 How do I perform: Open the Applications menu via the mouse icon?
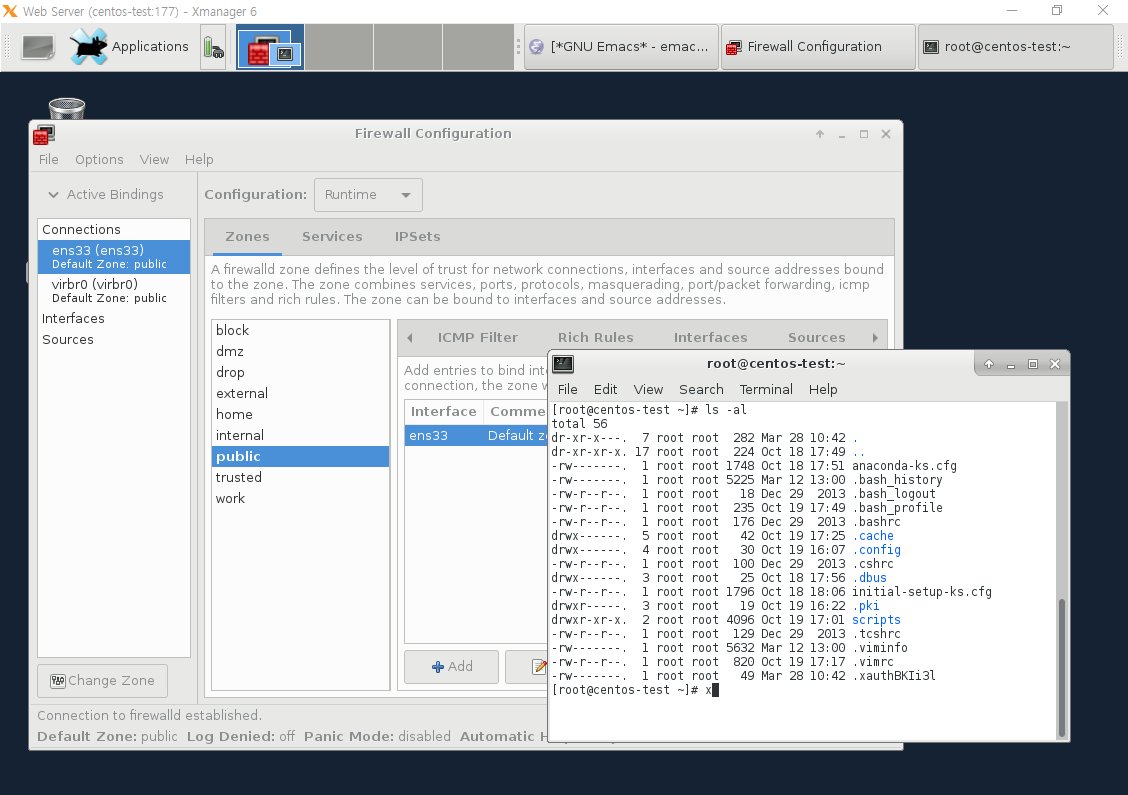click(x=88, y=46)
